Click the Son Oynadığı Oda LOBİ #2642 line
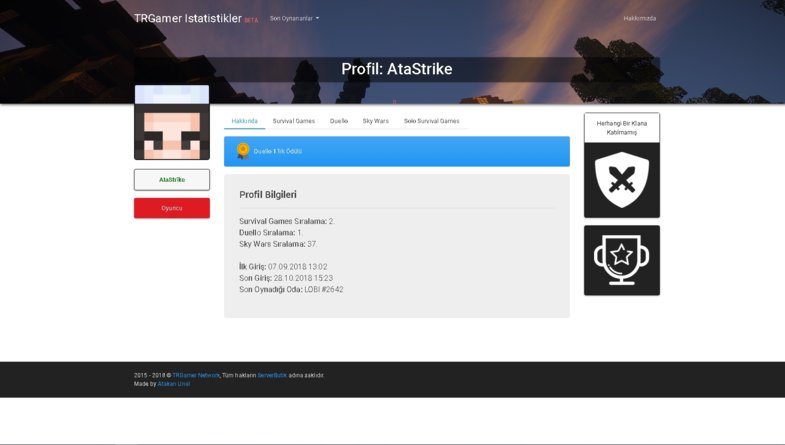The height and width of the screenshot is (445, 785). pos(291,290)
